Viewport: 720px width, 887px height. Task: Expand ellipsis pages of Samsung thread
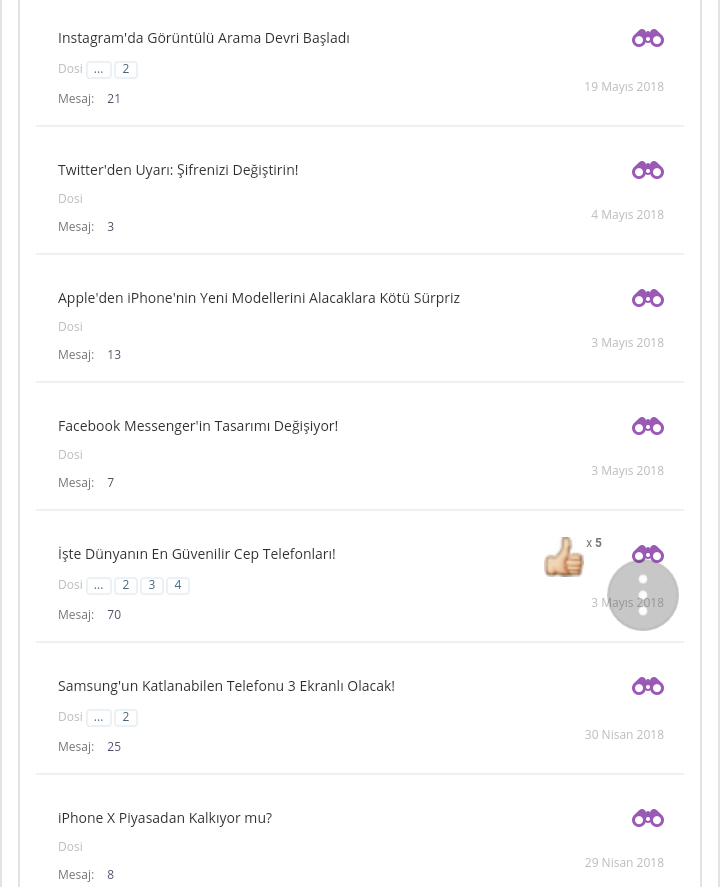(98, 718)
